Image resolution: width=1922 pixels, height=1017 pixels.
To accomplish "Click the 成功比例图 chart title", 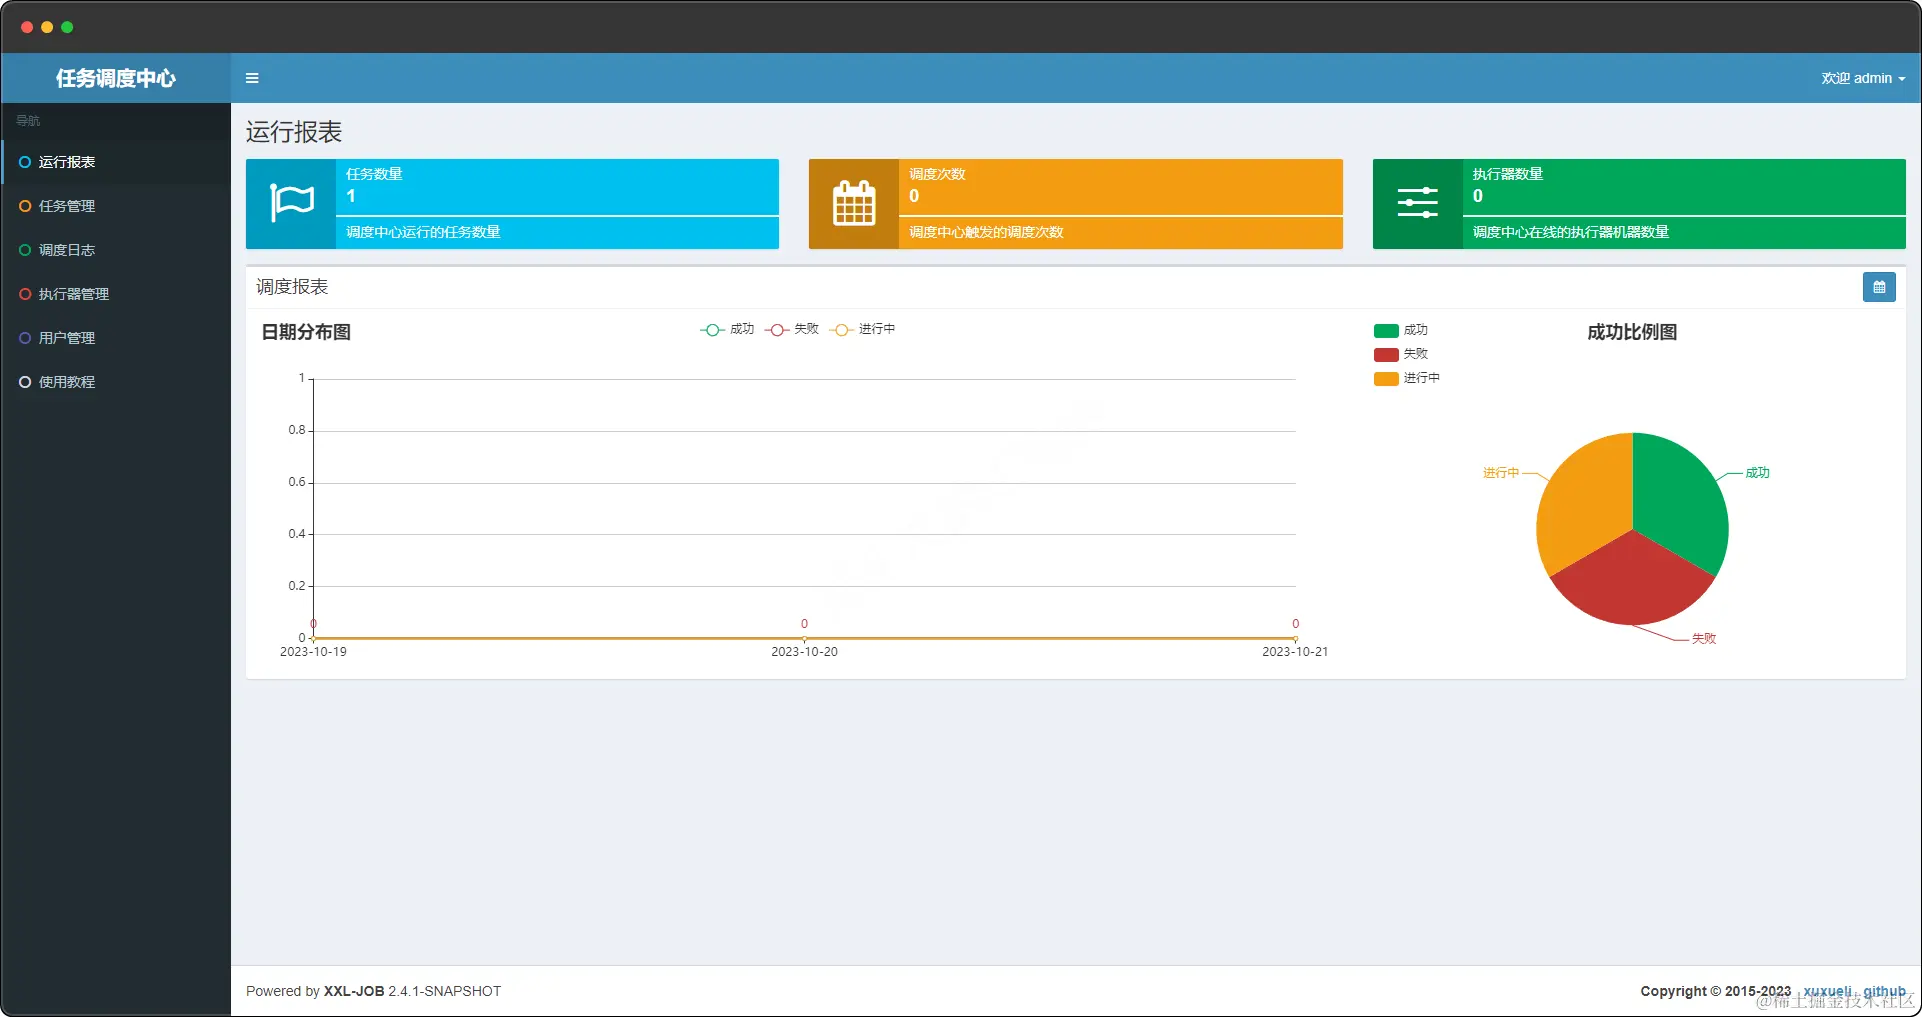I will tap(1632, 332).
